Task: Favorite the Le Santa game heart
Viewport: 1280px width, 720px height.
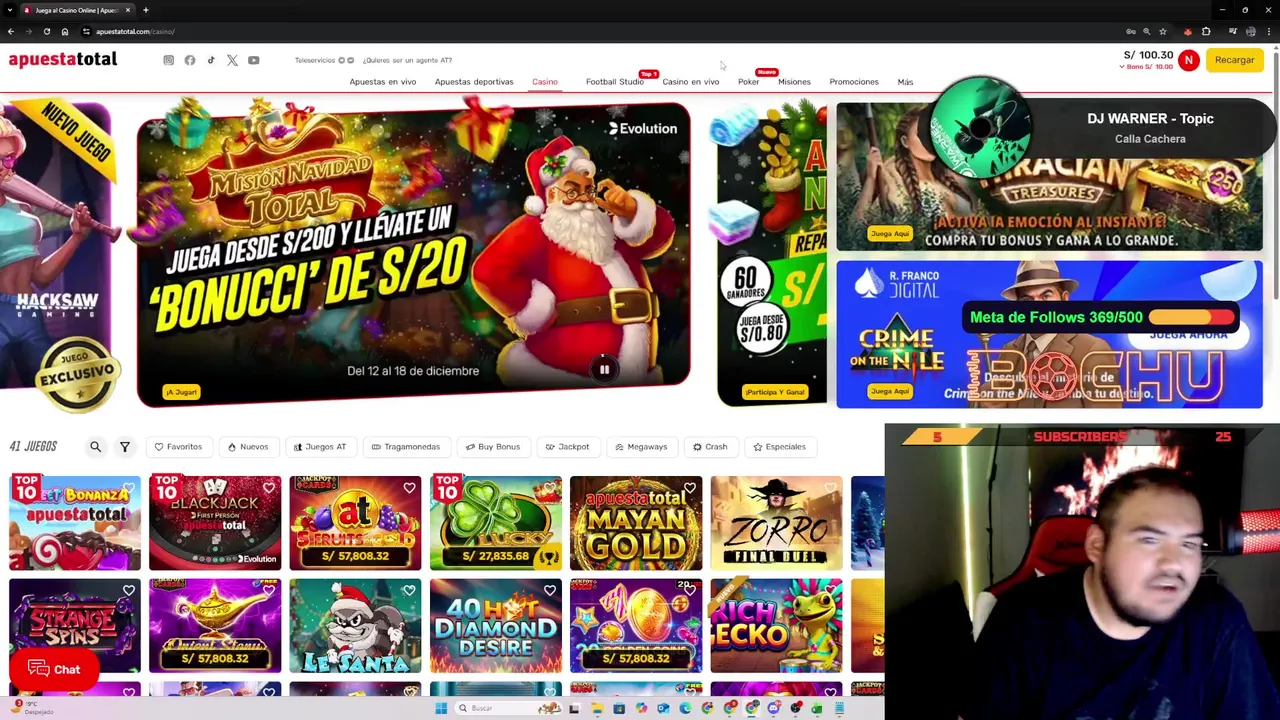Action: pyautogui.click(x=409, y=591)
